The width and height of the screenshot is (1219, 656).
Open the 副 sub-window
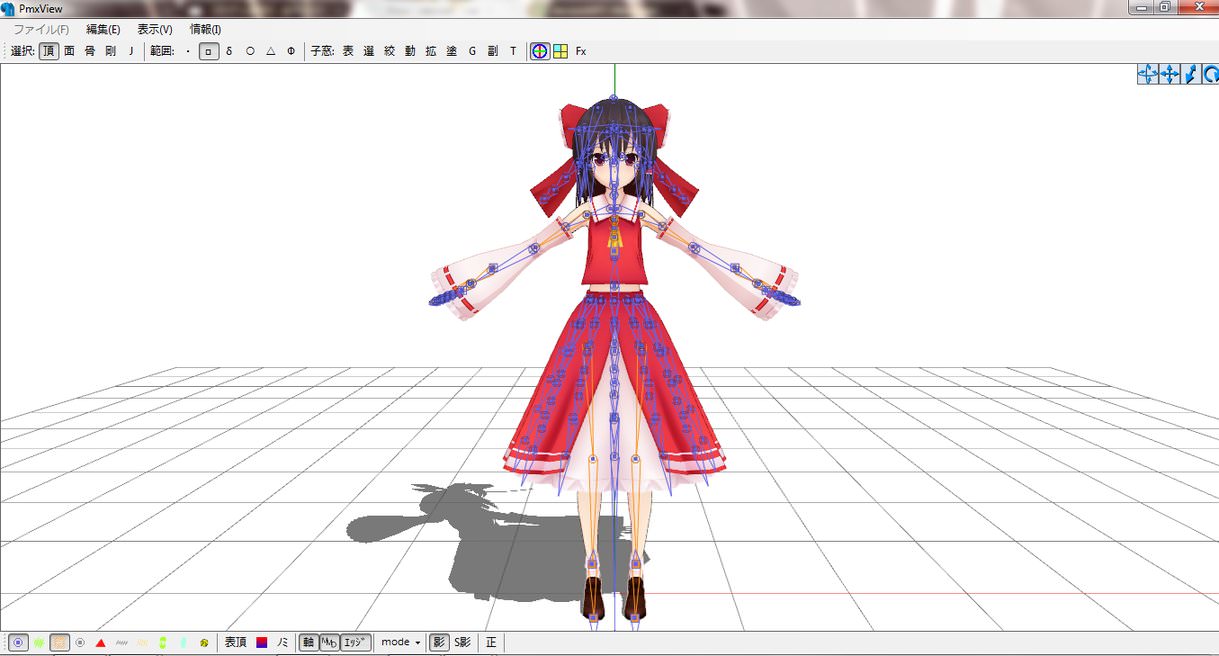pyautogui.click(x=493, y=51)
